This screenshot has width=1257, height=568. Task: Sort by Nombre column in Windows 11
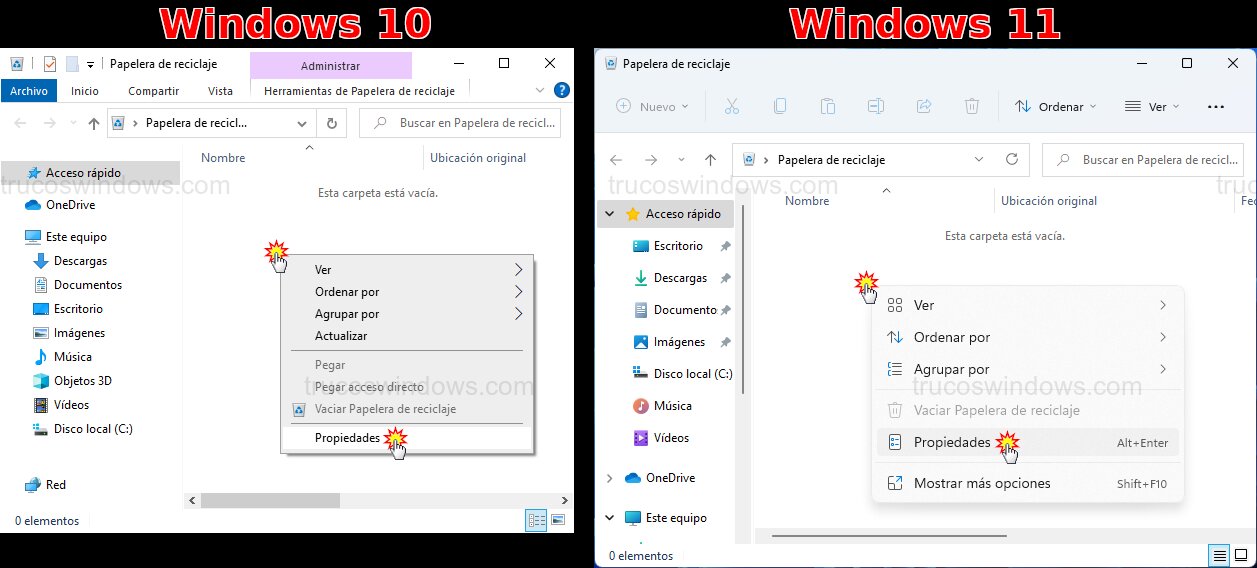pos(807,201)
